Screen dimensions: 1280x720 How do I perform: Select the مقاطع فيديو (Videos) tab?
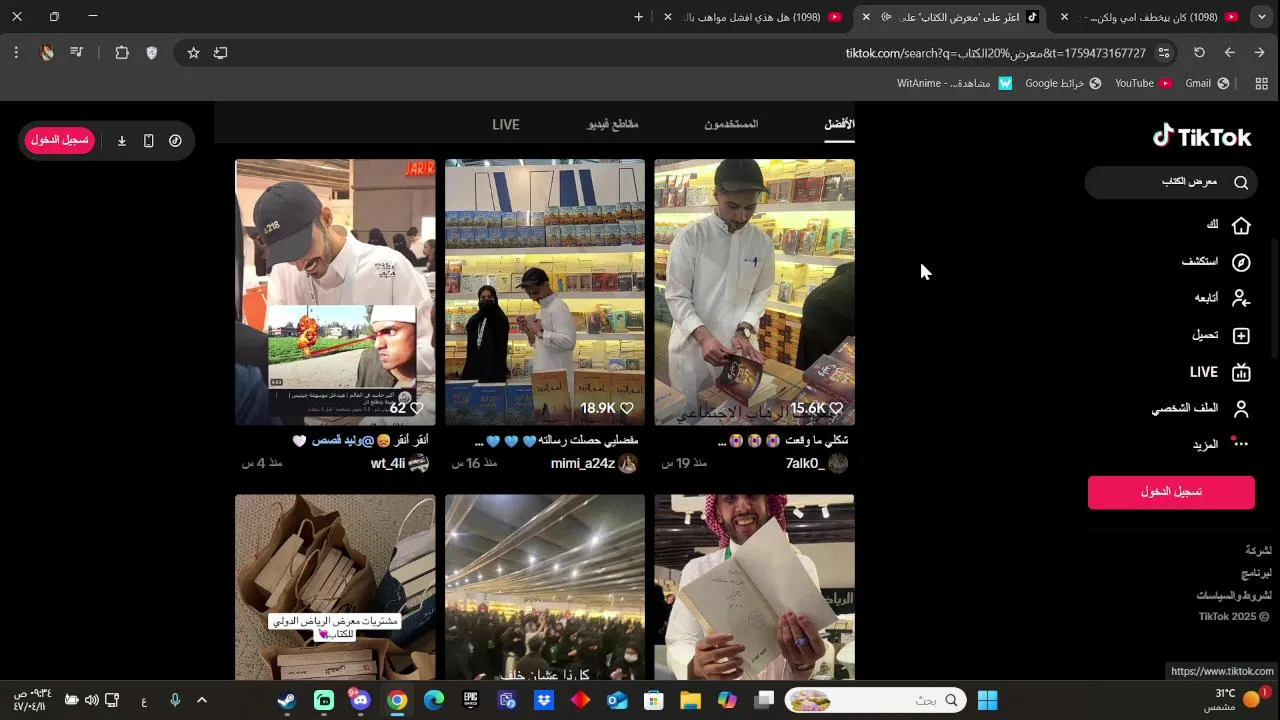click(x=612, y=124)
